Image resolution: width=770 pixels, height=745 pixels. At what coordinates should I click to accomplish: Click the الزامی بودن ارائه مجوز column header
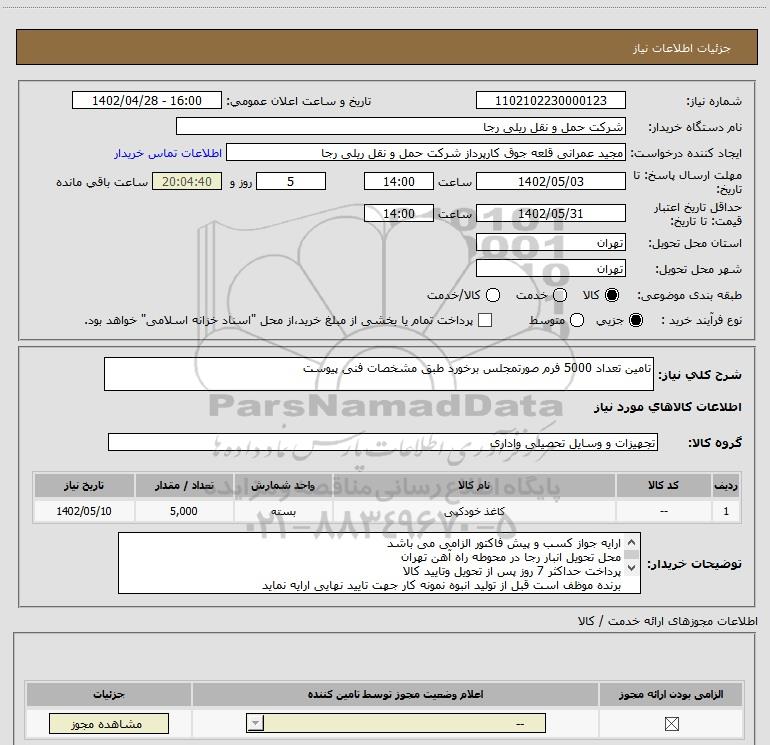click(671, 694)
